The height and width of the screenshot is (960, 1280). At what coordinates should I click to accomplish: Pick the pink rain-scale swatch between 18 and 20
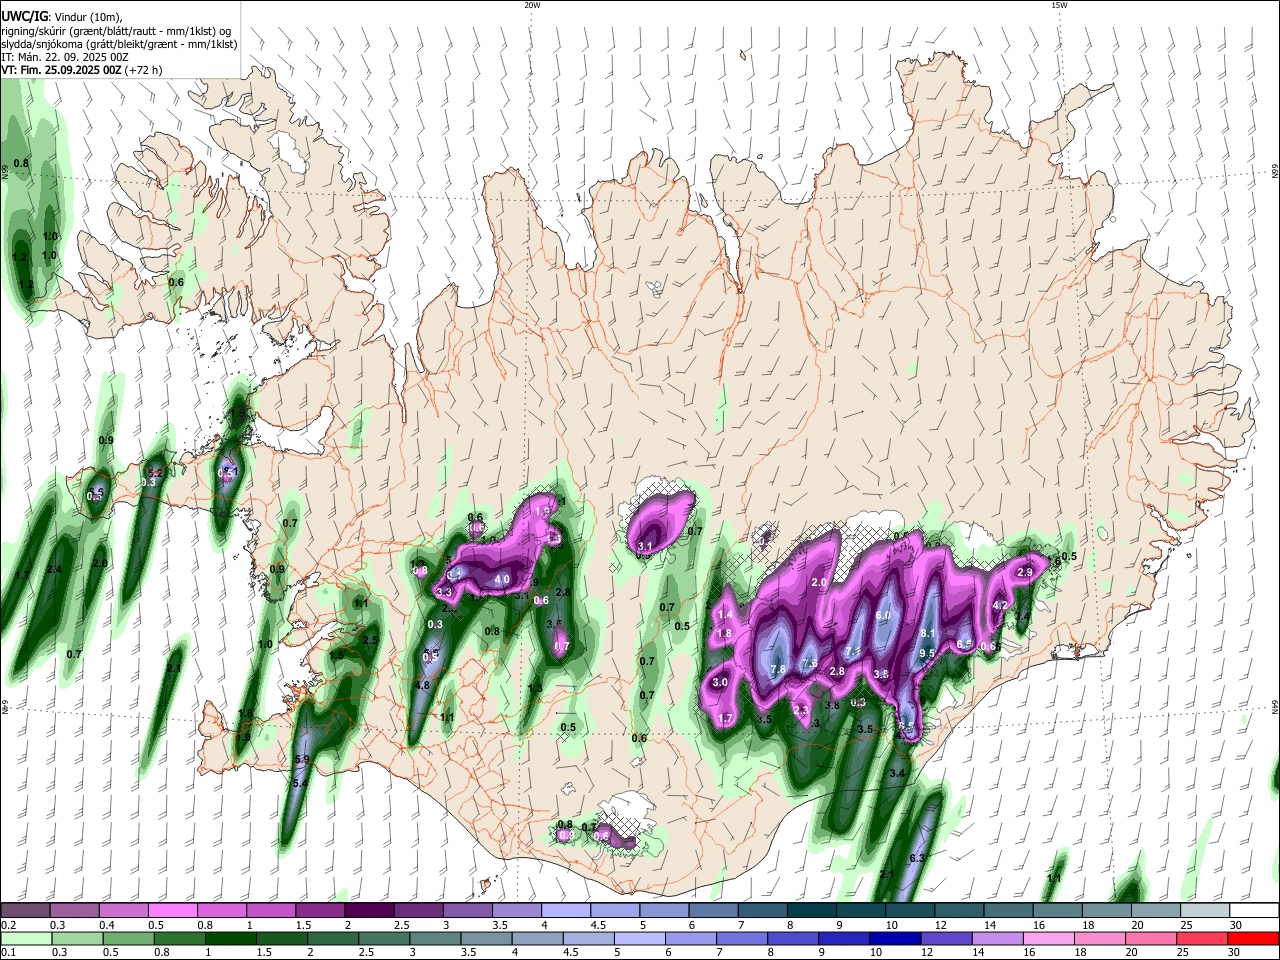click(x=1100, y=939)
